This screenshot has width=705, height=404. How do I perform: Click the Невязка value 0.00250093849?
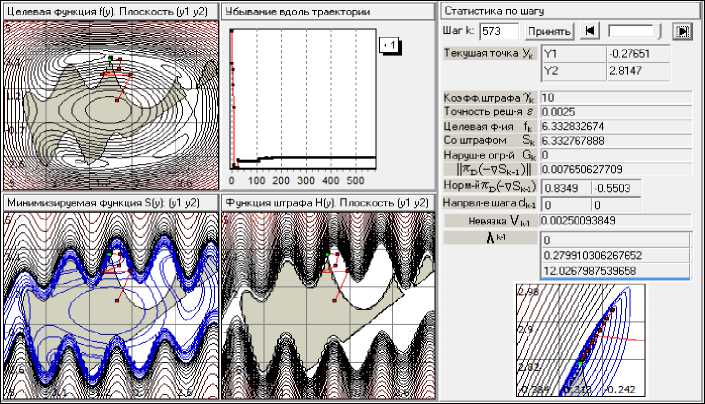coord(614,218)
